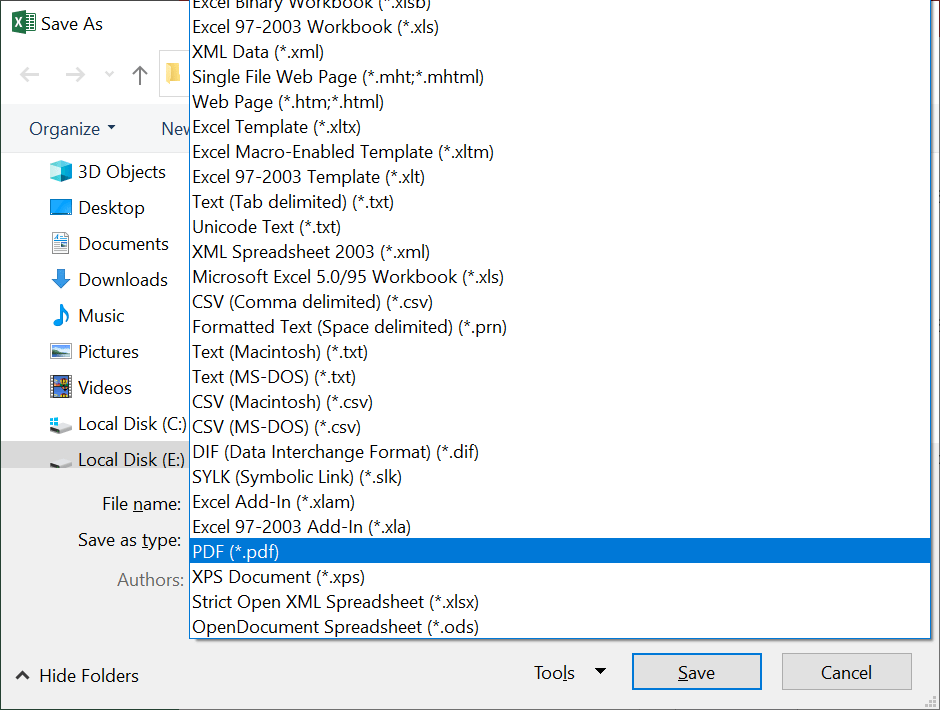Open the Organize dropdown menu

(x=71, y=128)
